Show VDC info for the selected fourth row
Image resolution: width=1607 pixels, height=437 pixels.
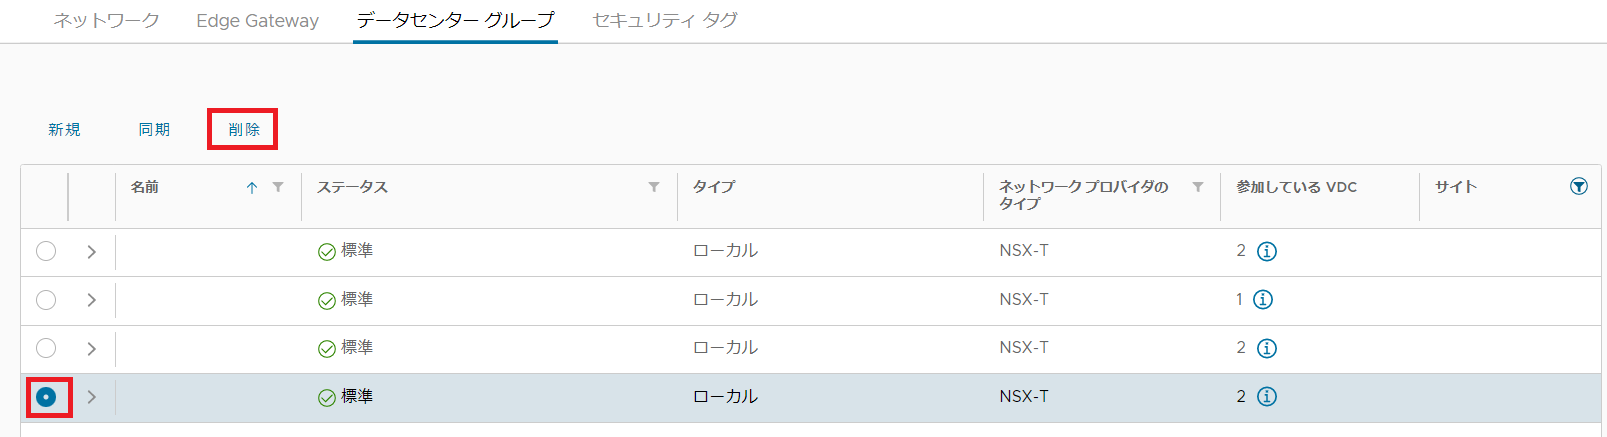(1267, 397)
